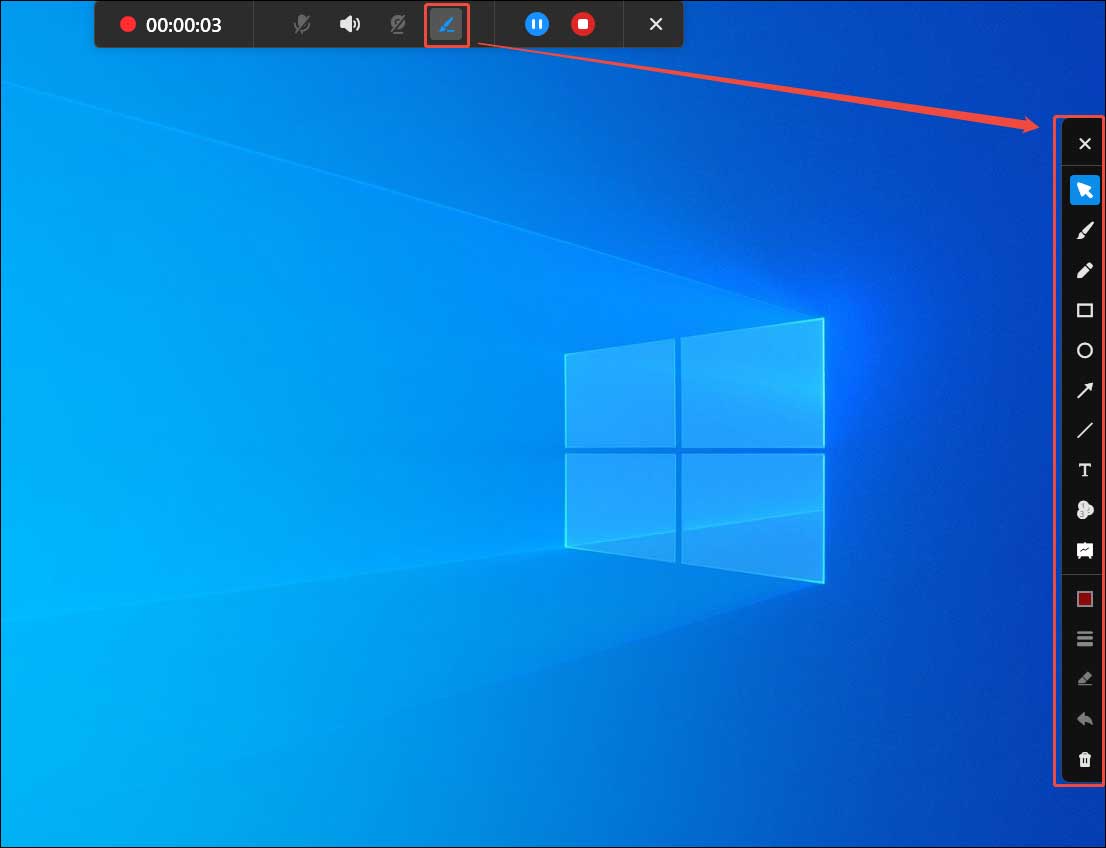The image size is (1106, 848).
Task: Choose the ellipse shape tool
Action: click(x=1084, y=350)
